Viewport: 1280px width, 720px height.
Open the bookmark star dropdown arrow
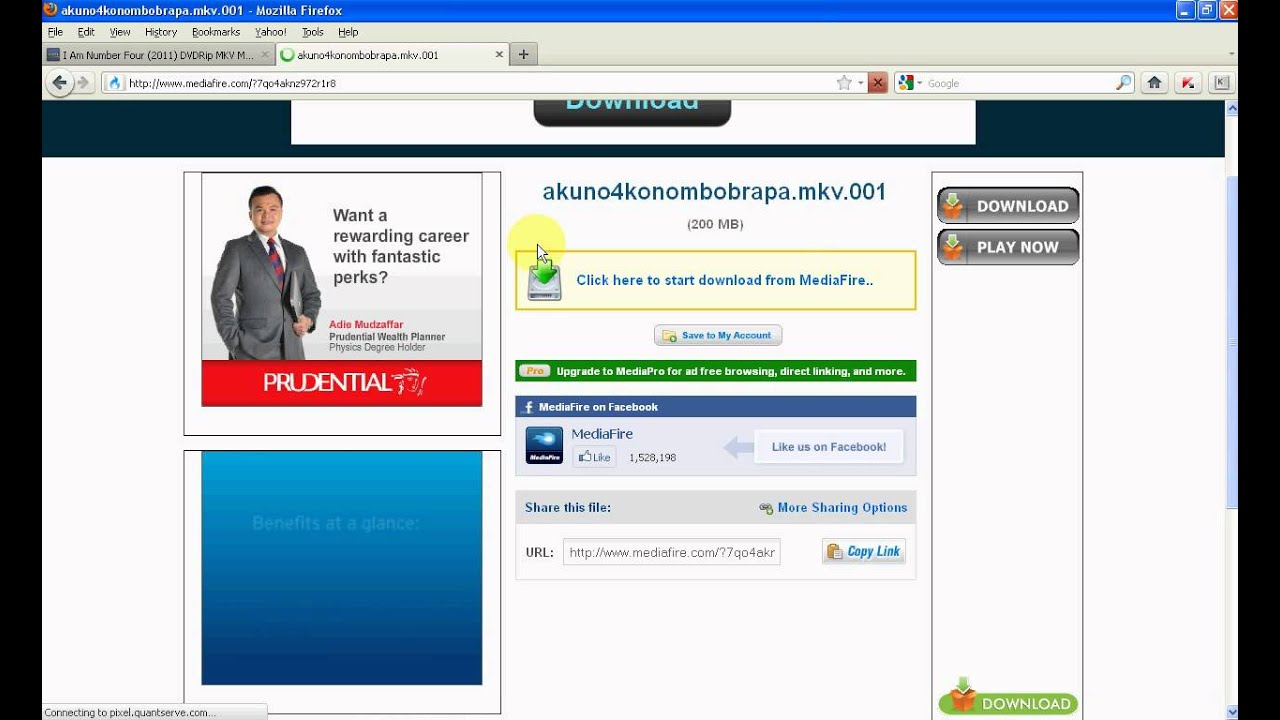coord(859,83)
